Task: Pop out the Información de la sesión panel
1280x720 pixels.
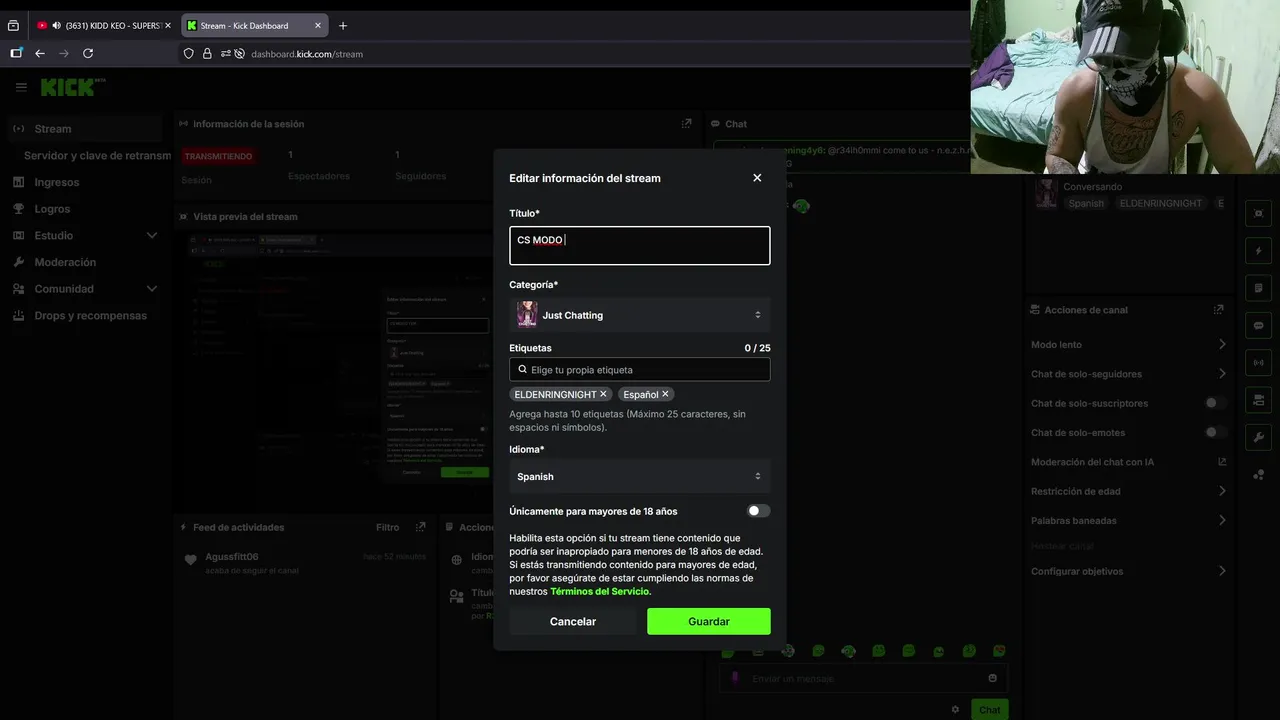Action: pyautogui.click(x=686, y=124)
